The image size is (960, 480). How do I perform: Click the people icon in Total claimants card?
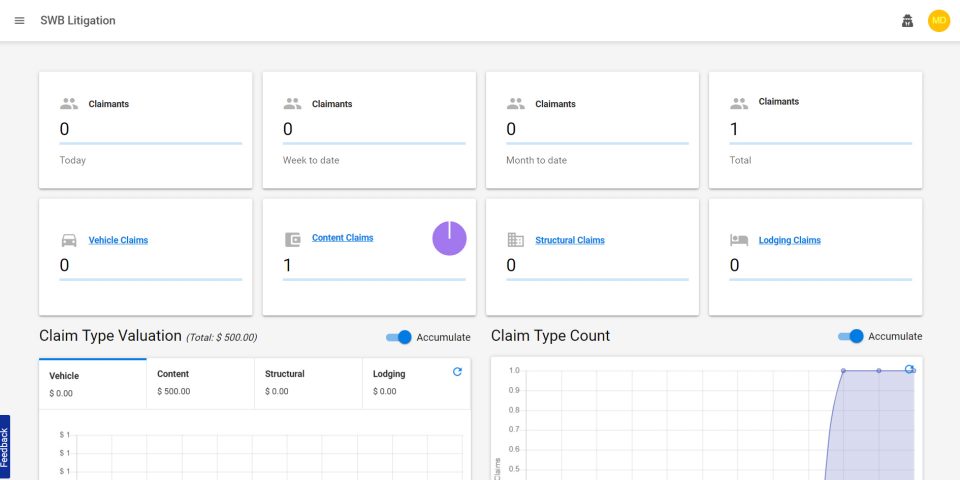[739, 104]
